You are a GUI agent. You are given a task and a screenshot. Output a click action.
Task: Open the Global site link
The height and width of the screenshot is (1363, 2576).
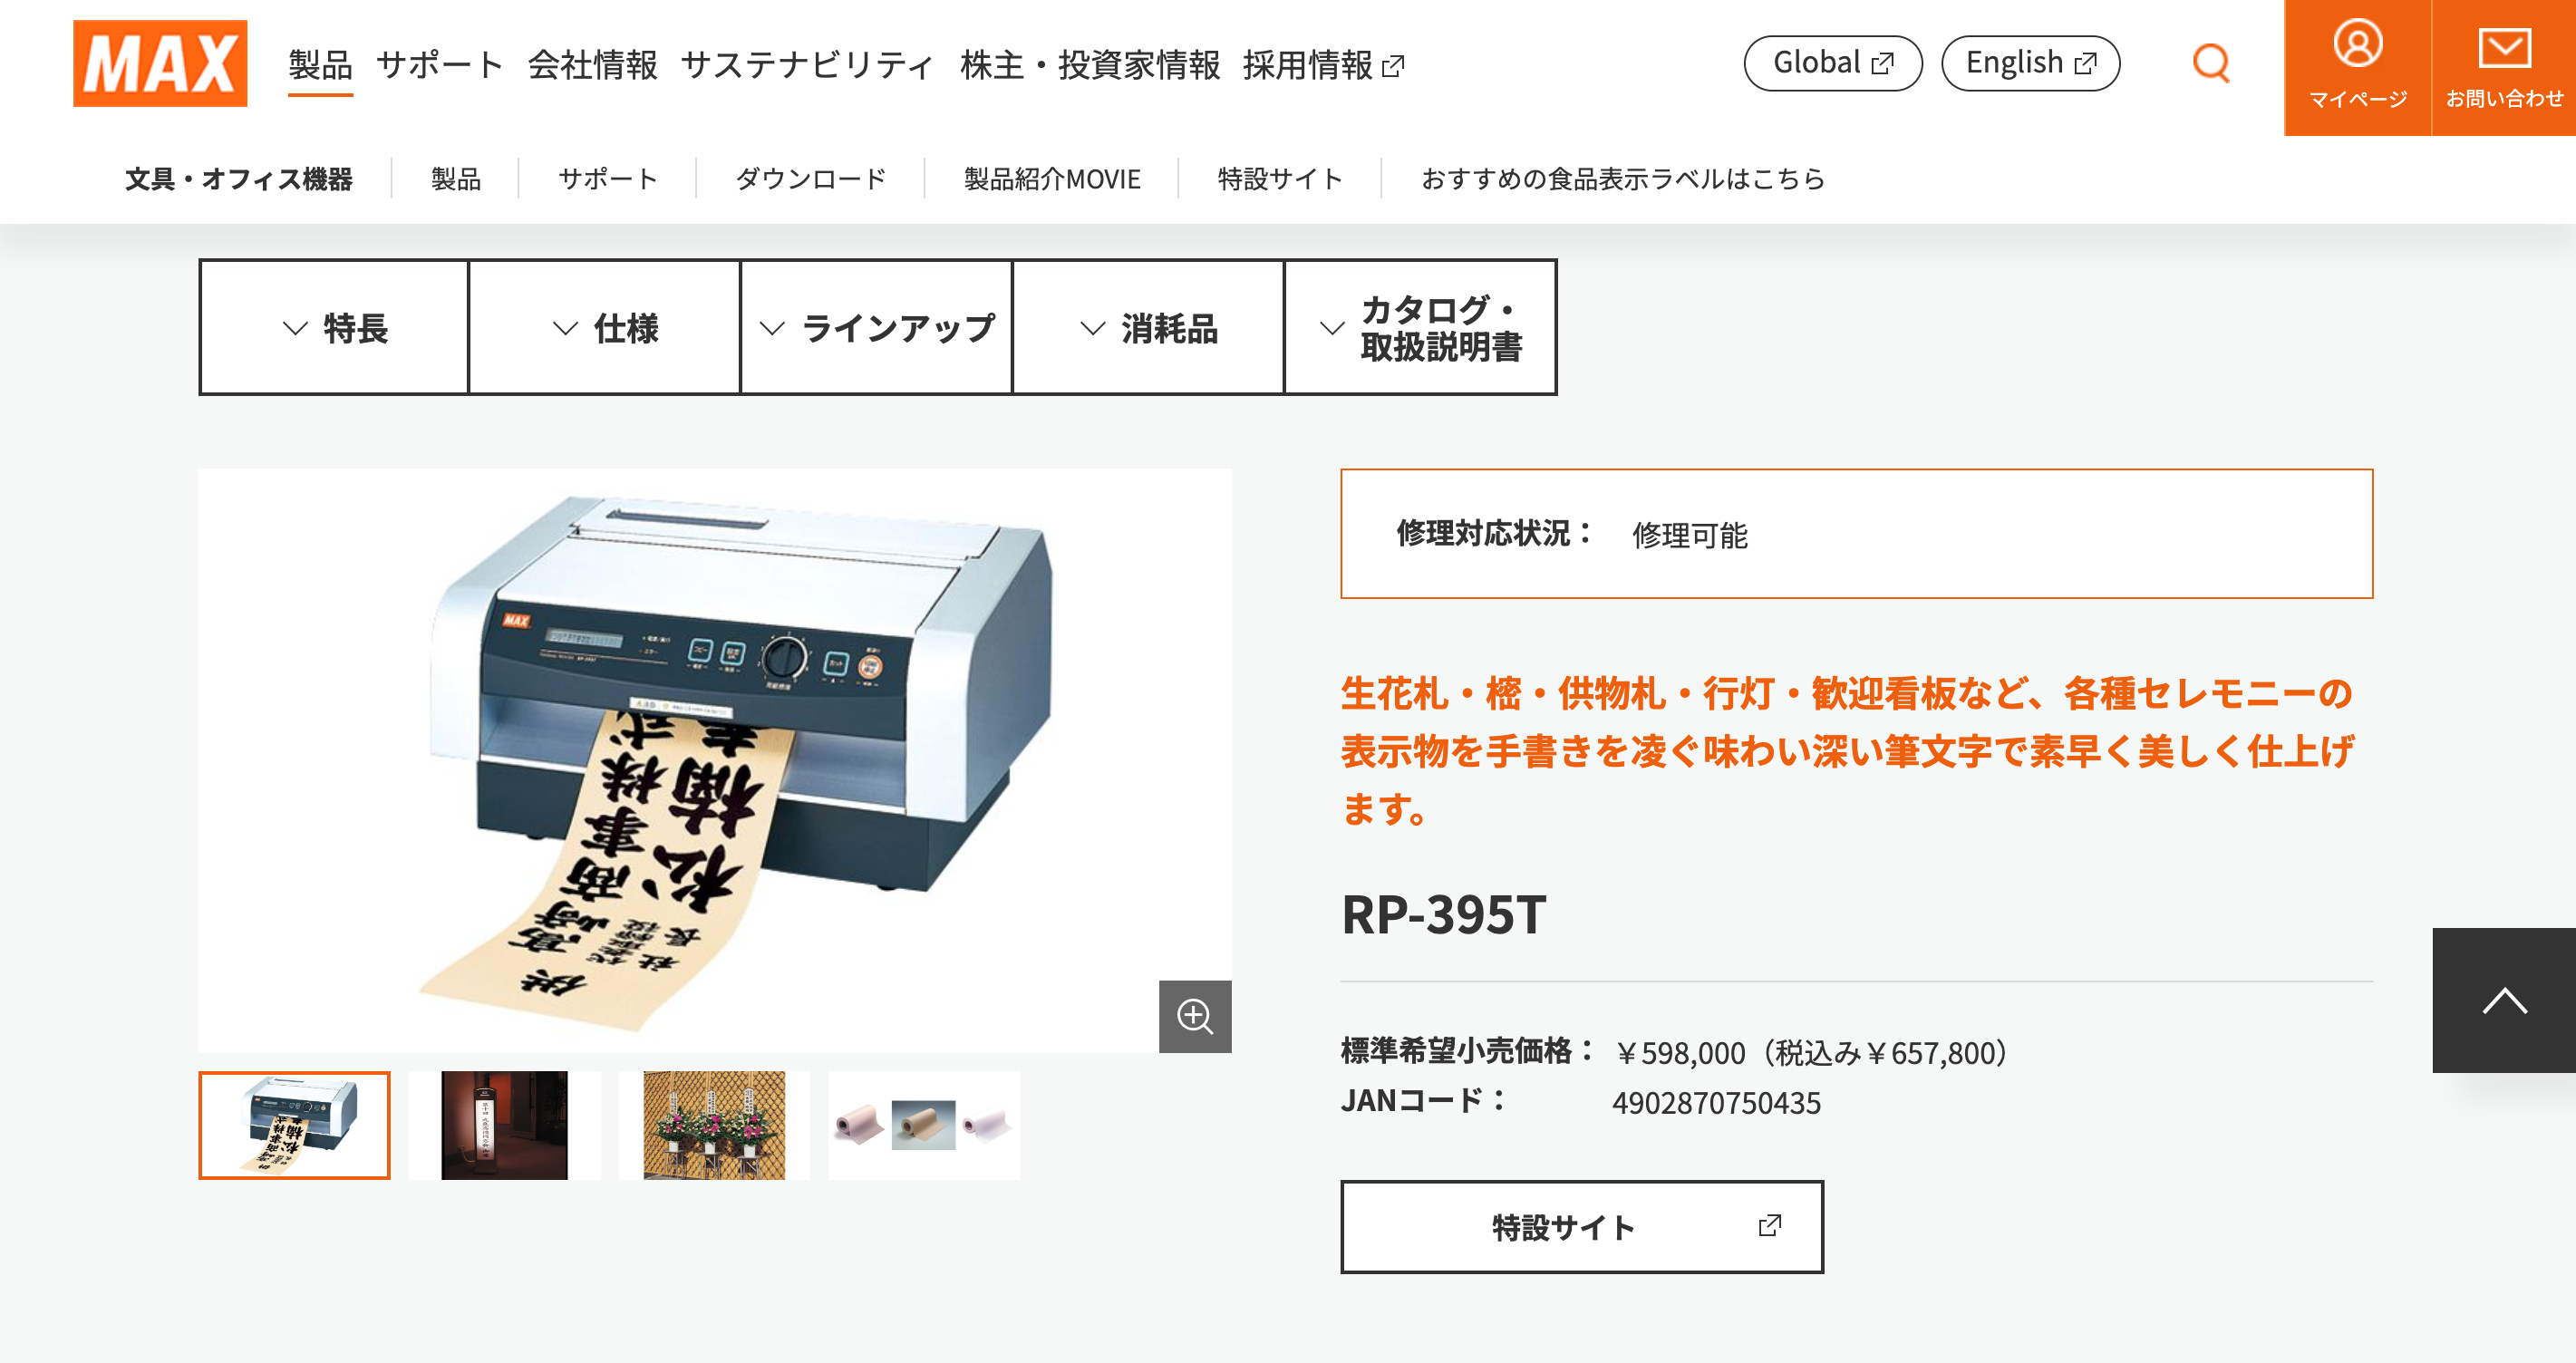(x=1833, y=63)
